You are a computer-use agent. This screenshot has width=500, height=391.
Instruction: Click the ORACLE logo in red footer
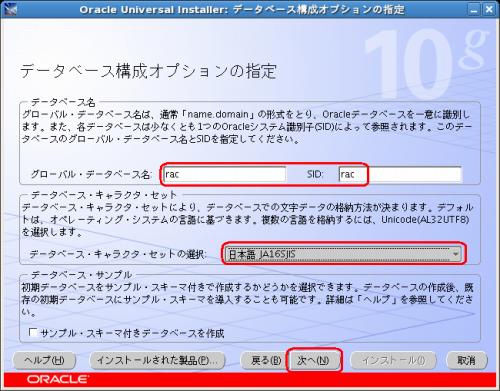(x=57, y=379)
